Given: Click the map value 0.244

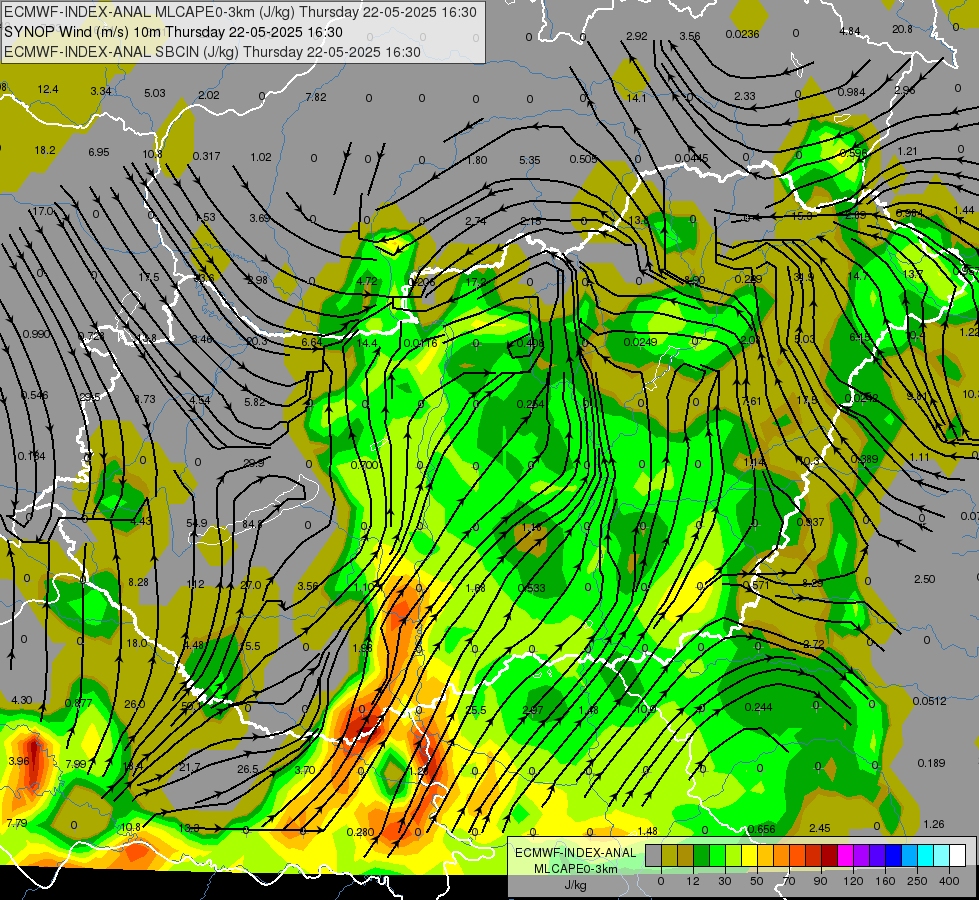Looking at the screenshot, I should click(759, 707).
